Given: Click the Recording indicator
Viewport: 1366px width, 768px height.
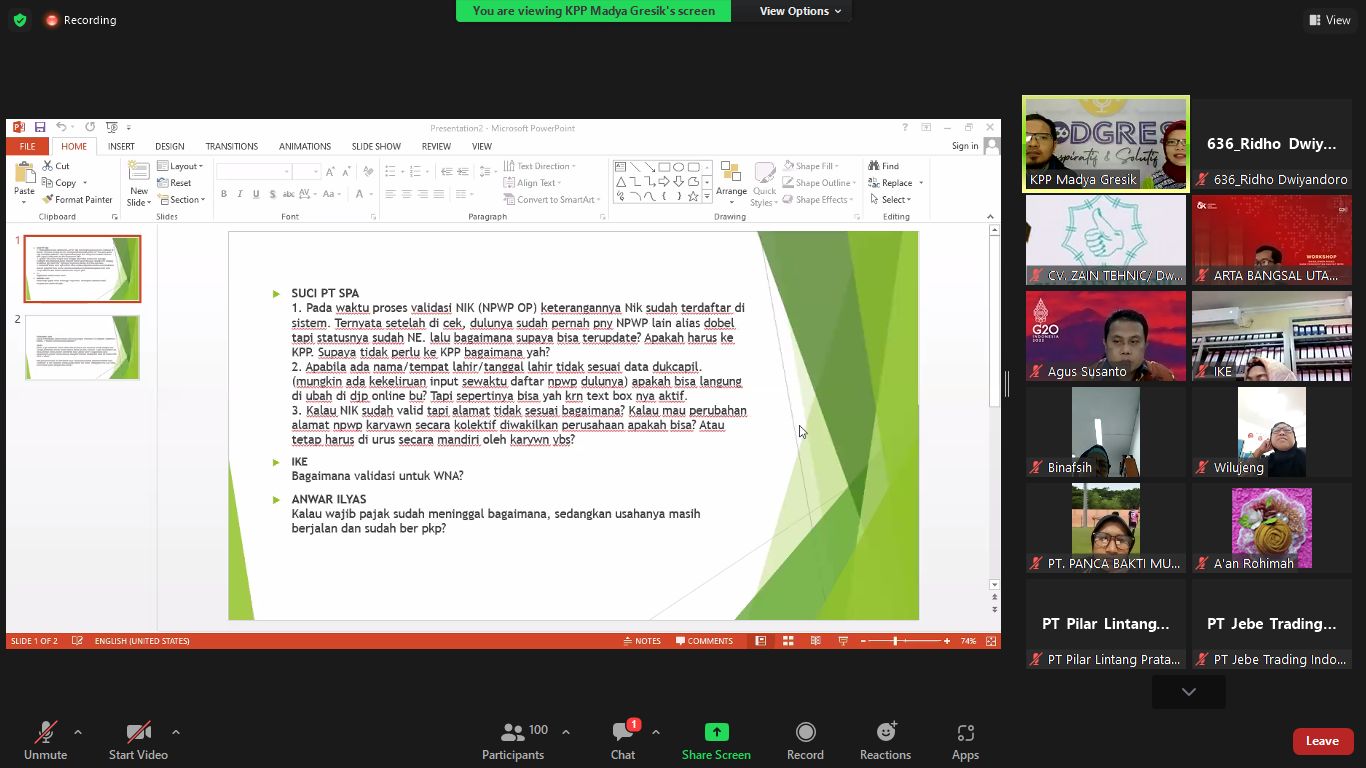Looking at the screenshot, I should 80,20.
